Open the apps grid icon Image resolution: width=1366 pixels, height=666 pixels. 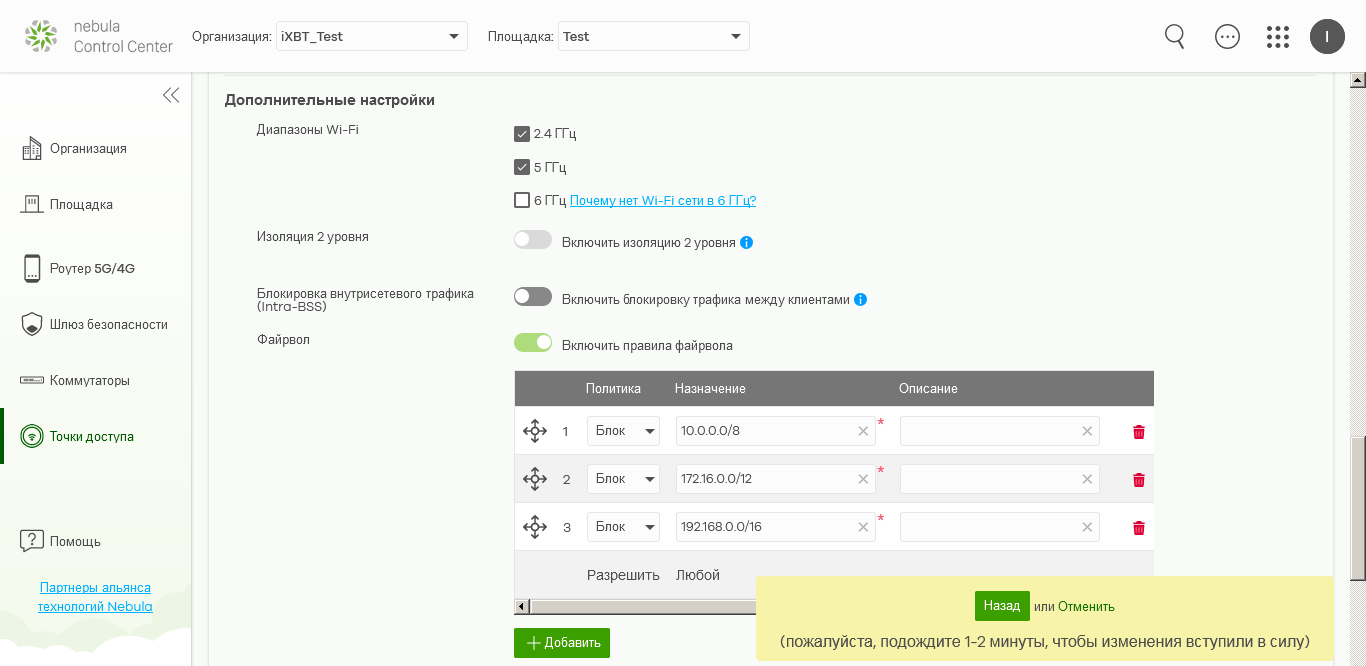click(1277, 37)
